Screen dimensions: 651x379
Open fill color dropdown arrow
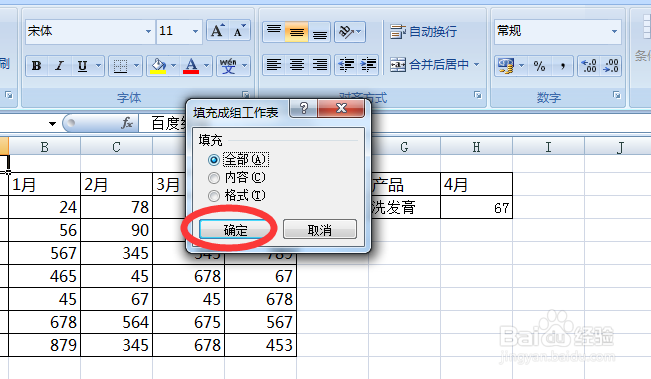(174, 66)
